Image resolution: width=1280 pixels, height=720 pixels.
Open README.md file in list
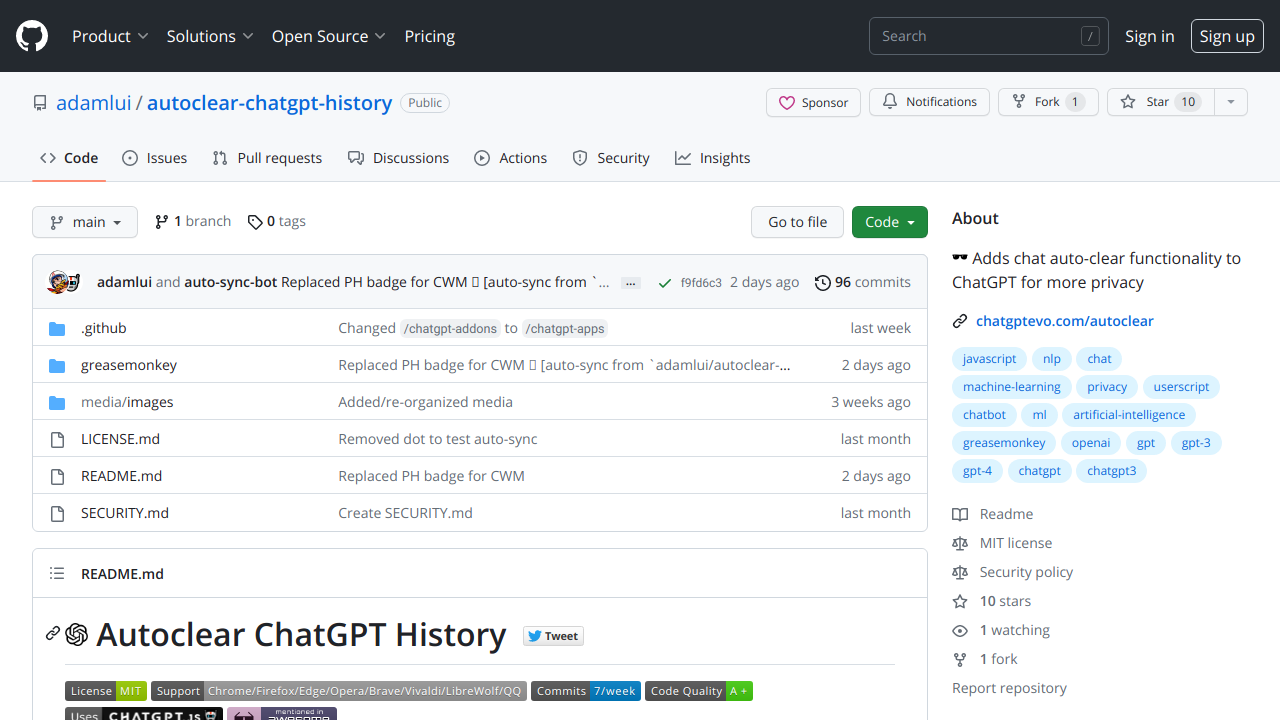[x=121, y=476]
